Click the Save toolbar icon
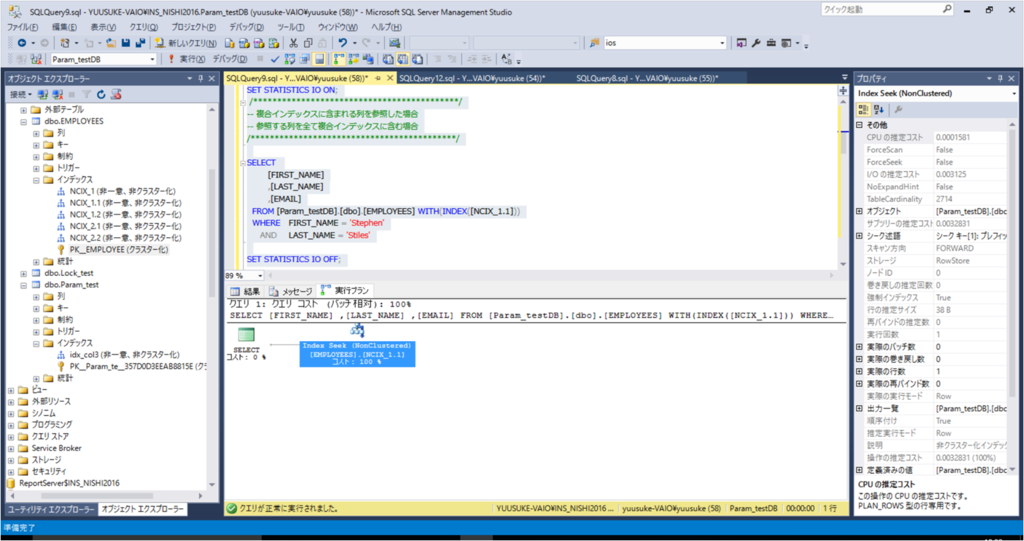This screenshot has width=1024, height=541. [x=125, y=43]
